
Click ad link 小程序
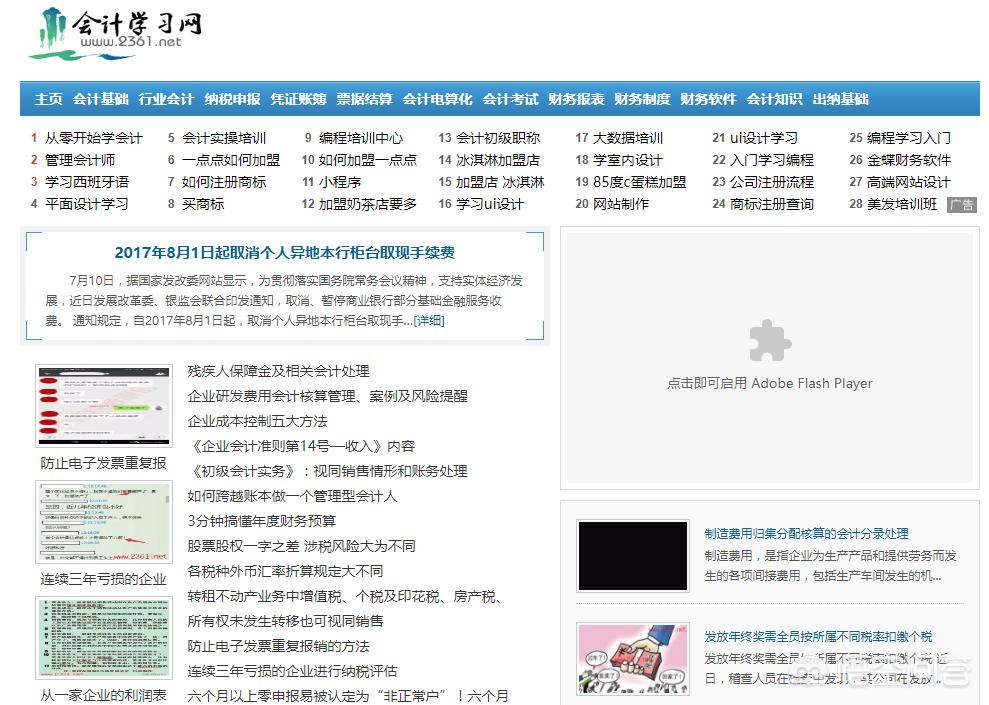tap(340, 182)
